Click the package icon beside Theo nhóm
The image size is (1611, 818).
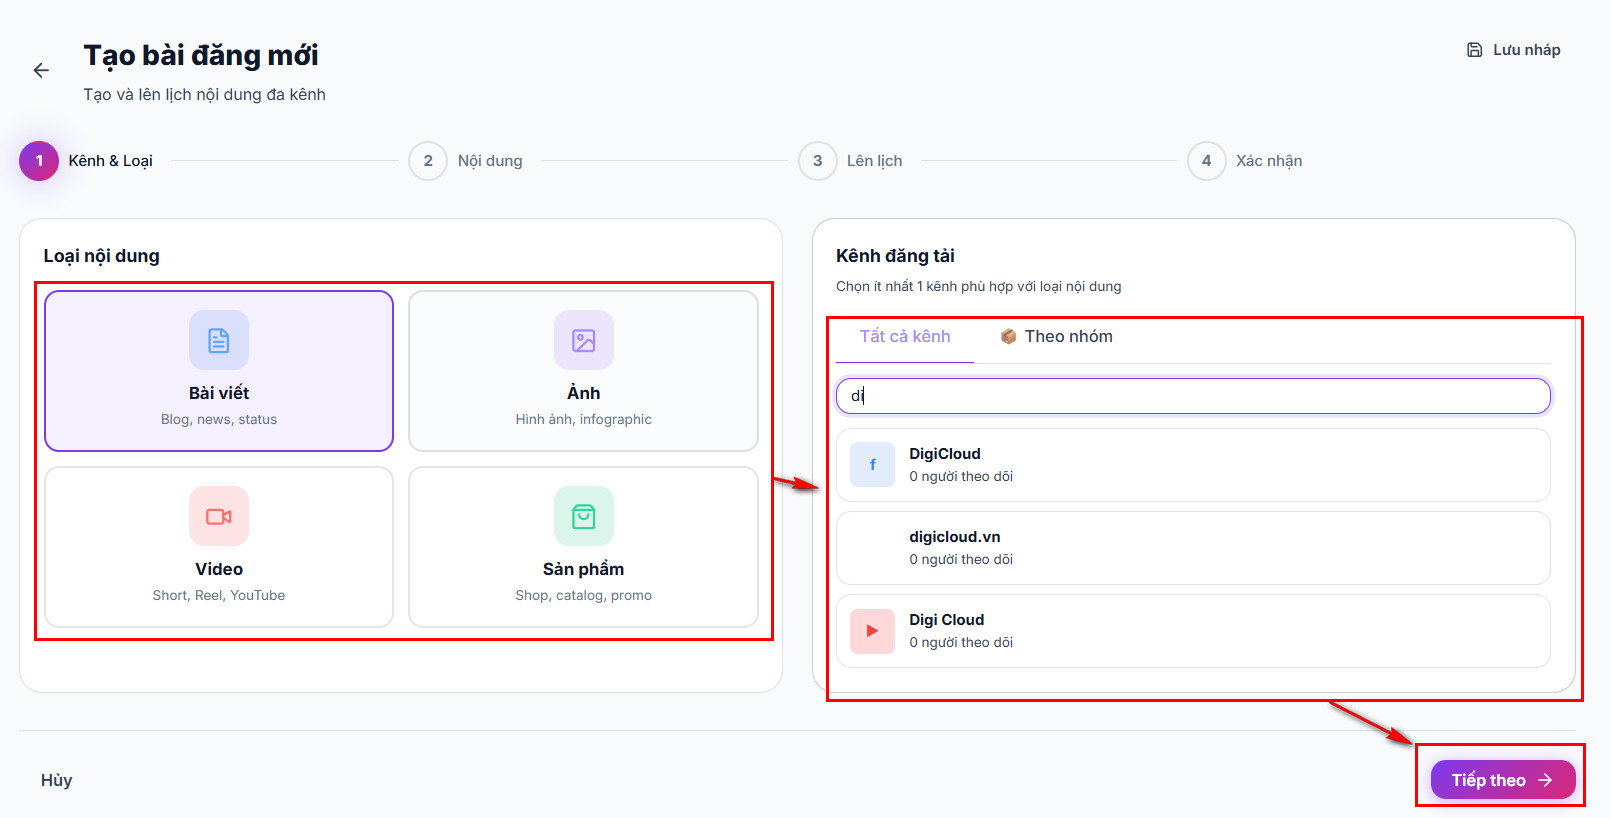coord(1008,337)
